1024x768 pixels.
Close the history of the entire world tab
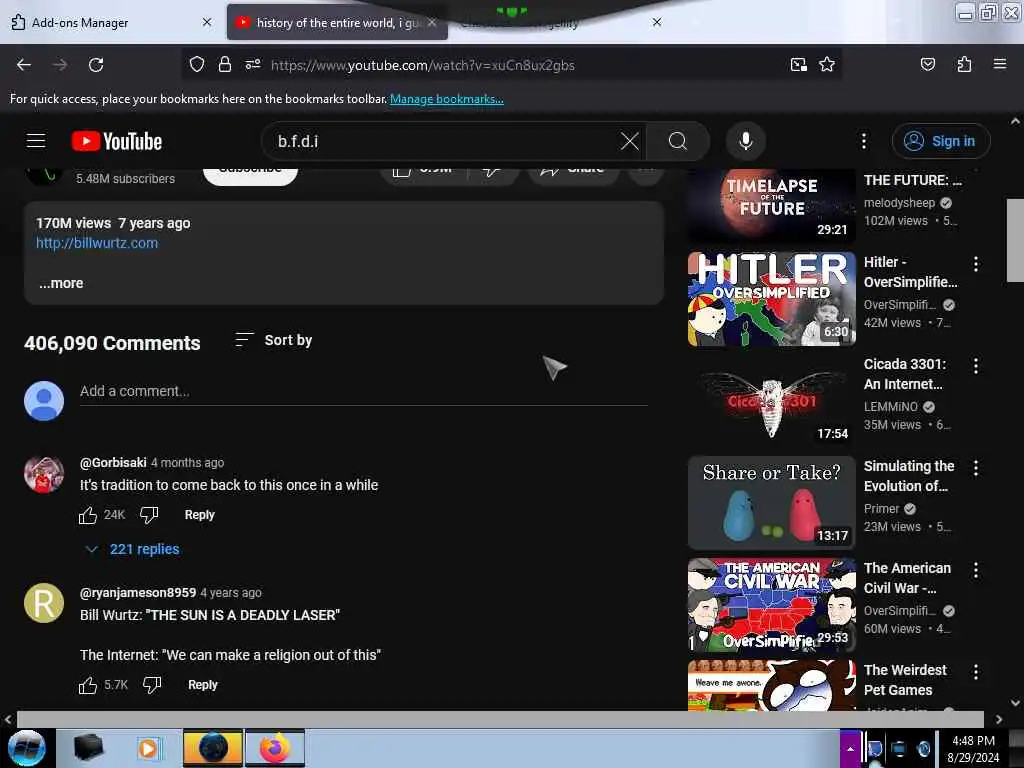432,22
